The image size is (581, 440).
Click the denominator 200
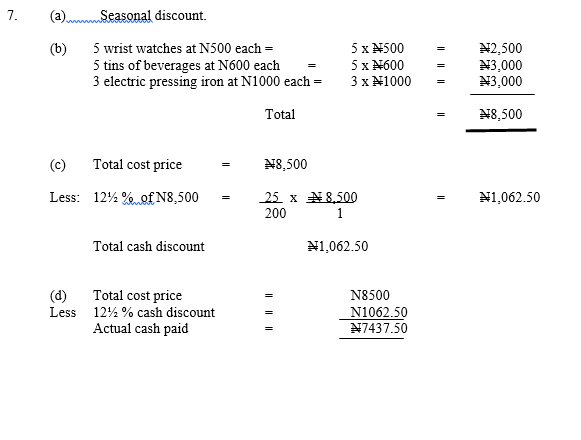pos(275,214)
